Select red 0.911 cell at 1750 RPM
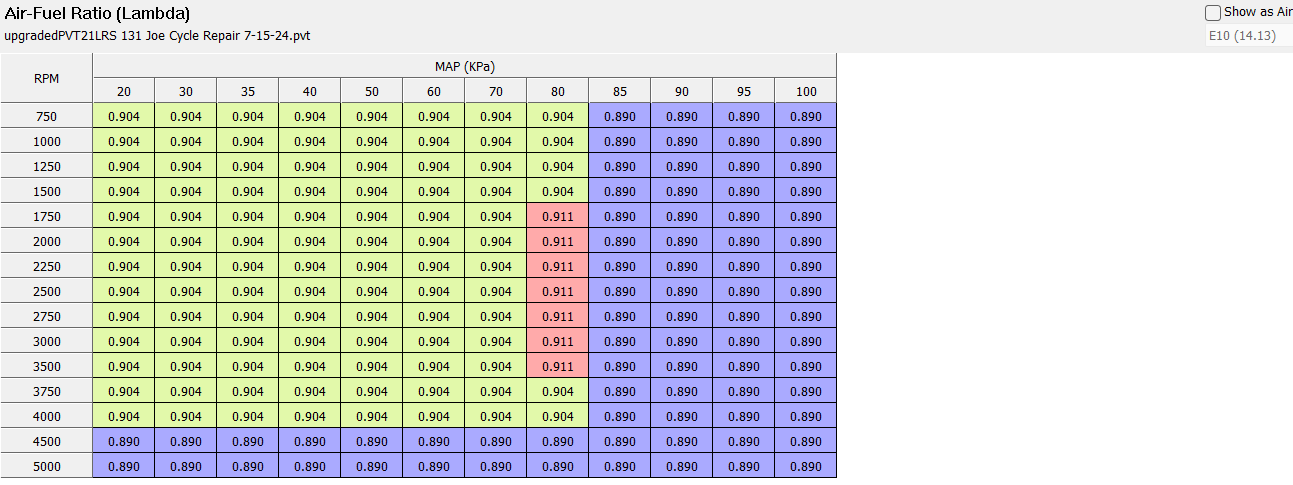 coord(558,216)
